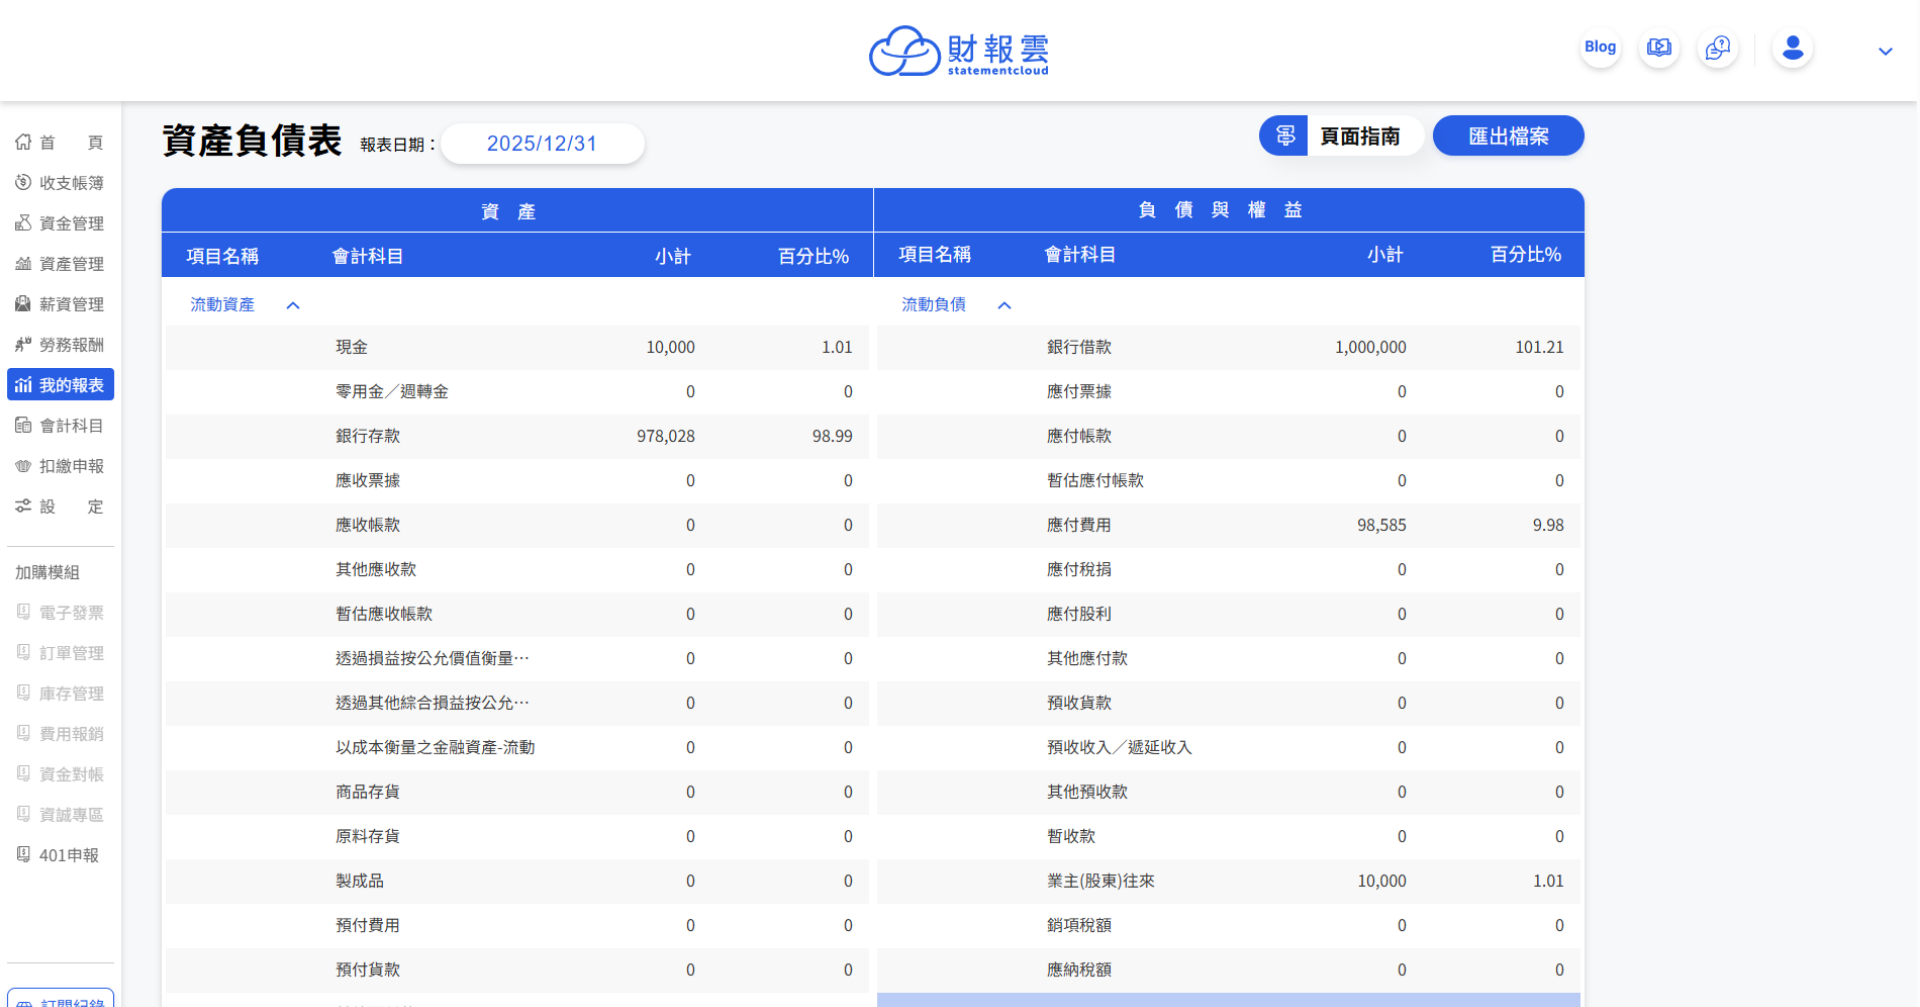Click the 銀行借款 liability row
The width and height of the screenshot is (1920, 1007).
pos(1229,347)
